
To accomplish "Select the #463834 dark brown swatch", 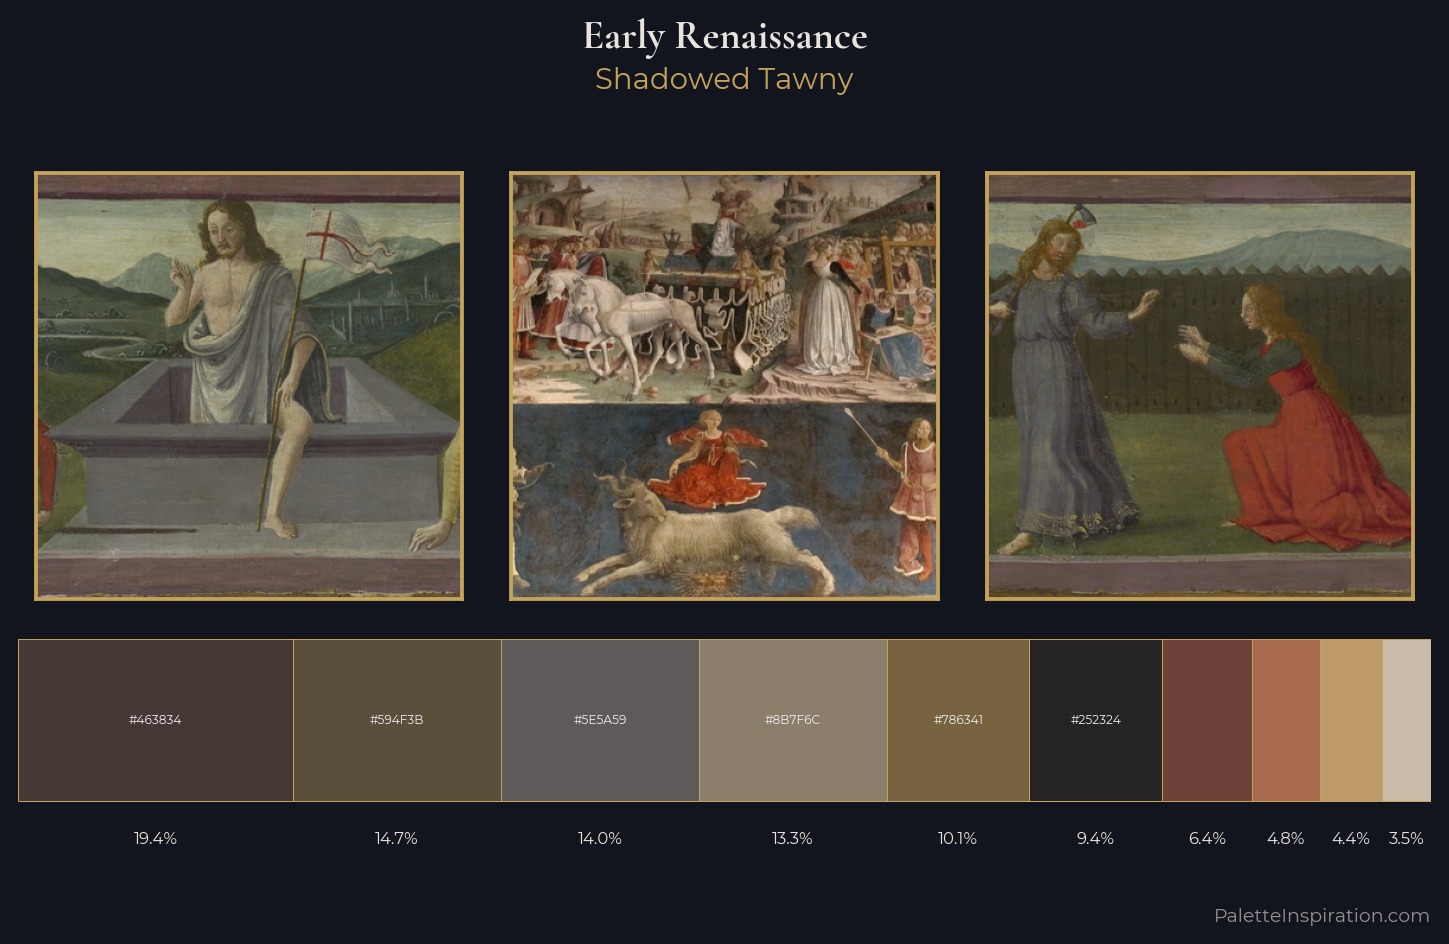I will [x=156, y=720].
